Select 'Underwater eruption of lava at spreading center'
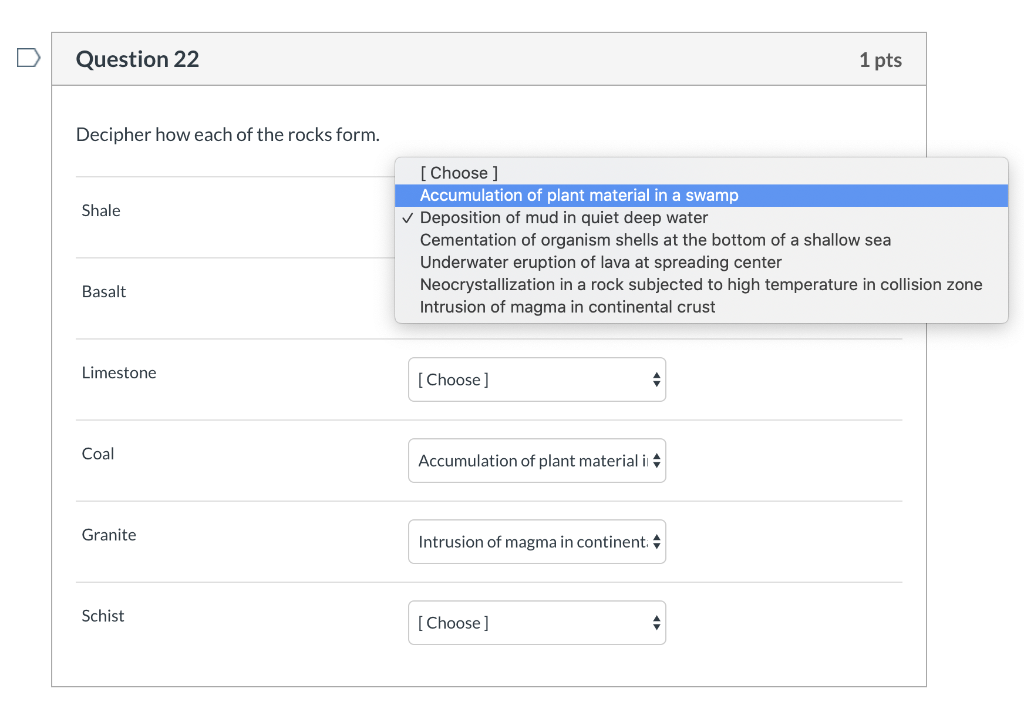Image resolution: width=1024 pixels, height=712 pixels. pos(701,262)
